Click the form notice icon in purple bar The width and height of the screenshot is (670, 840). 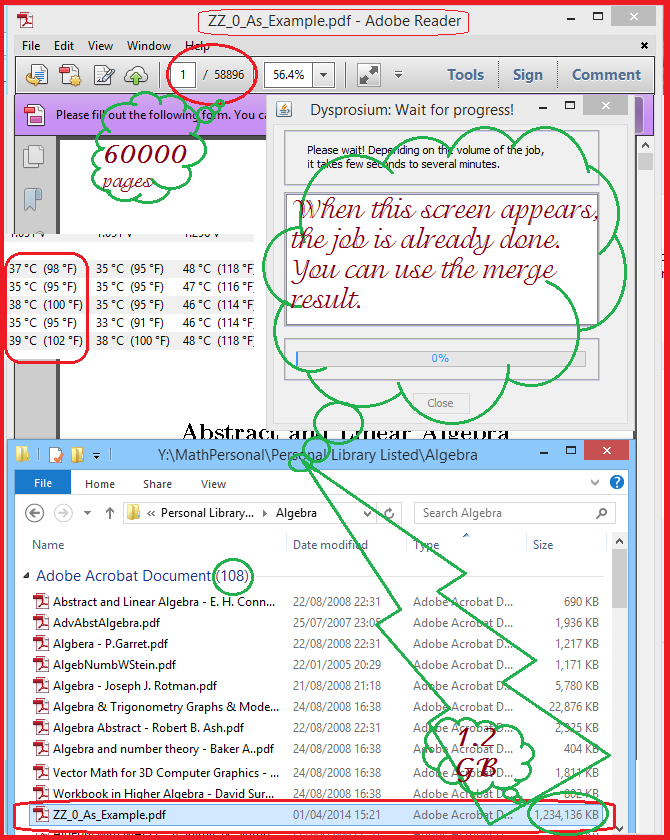(34, 115)
